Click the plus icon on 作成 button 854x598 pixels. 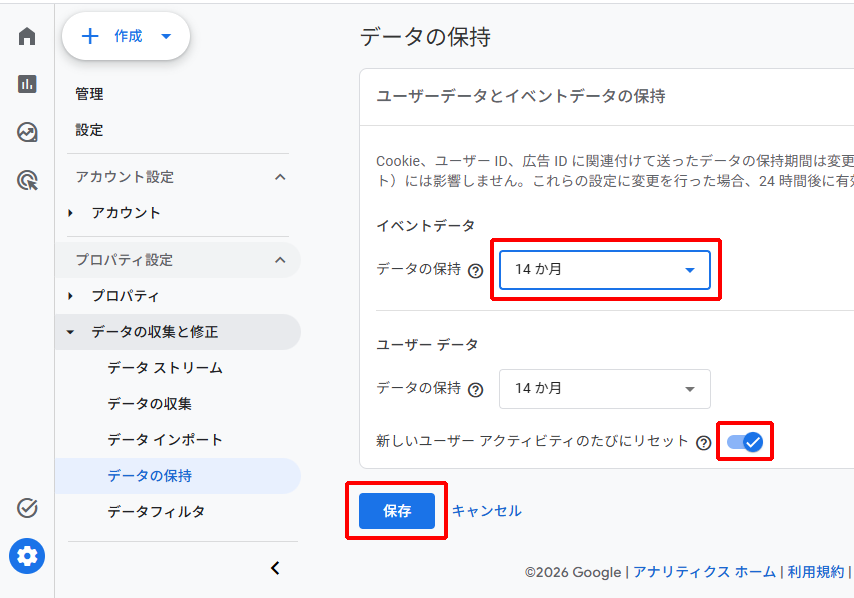90,36
